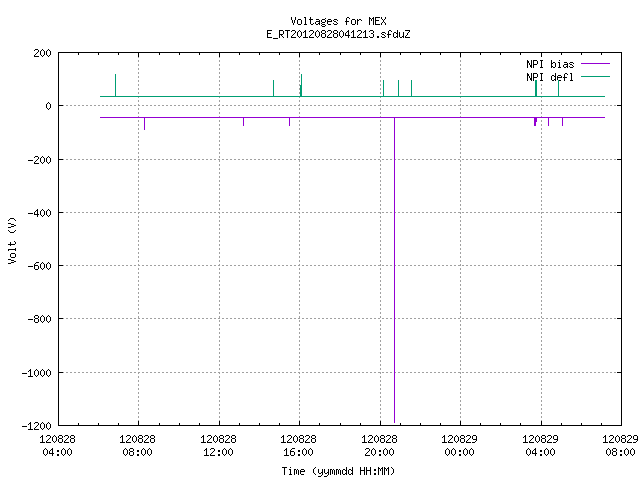
Task: Click the 'Time (yymmdd HH:MM)' x-axis label
Action: click(338, 471)
